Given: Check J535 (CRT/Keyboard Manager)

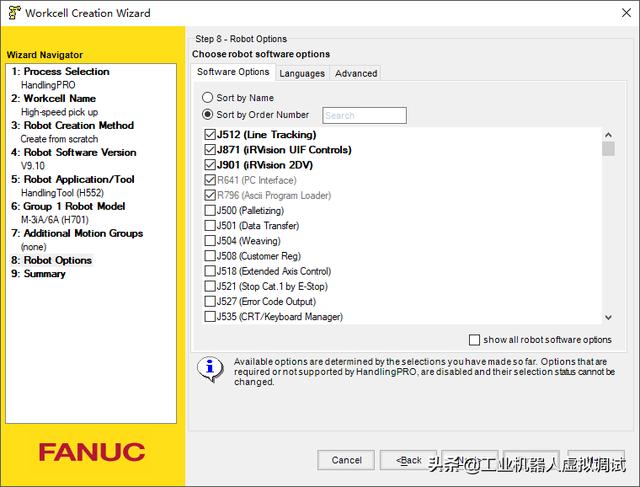Looking at the screenshot, I should [210, 316].
